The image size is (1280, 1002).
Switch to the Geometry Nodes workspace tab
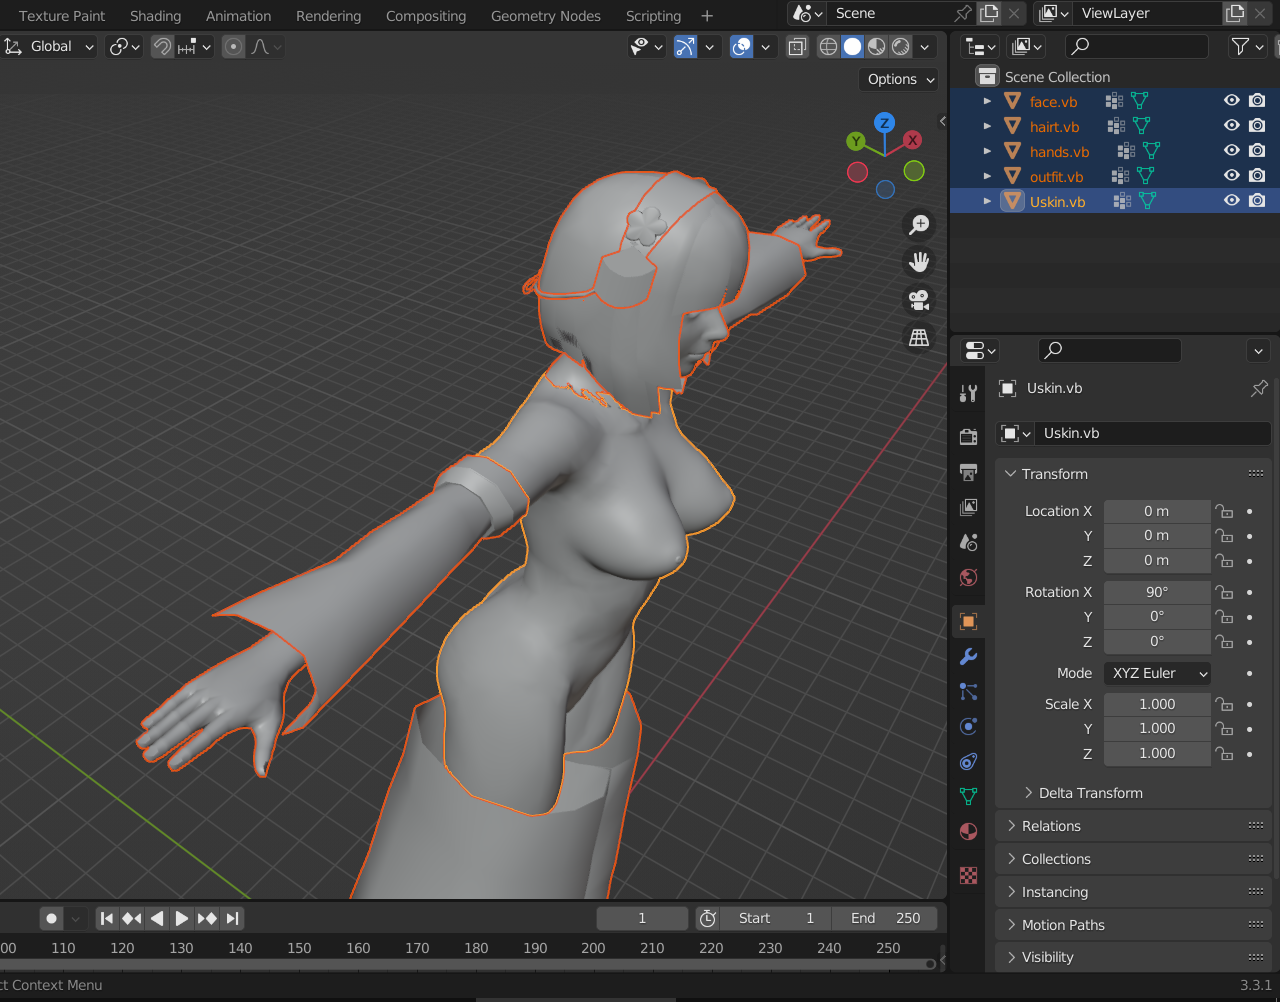545,16
